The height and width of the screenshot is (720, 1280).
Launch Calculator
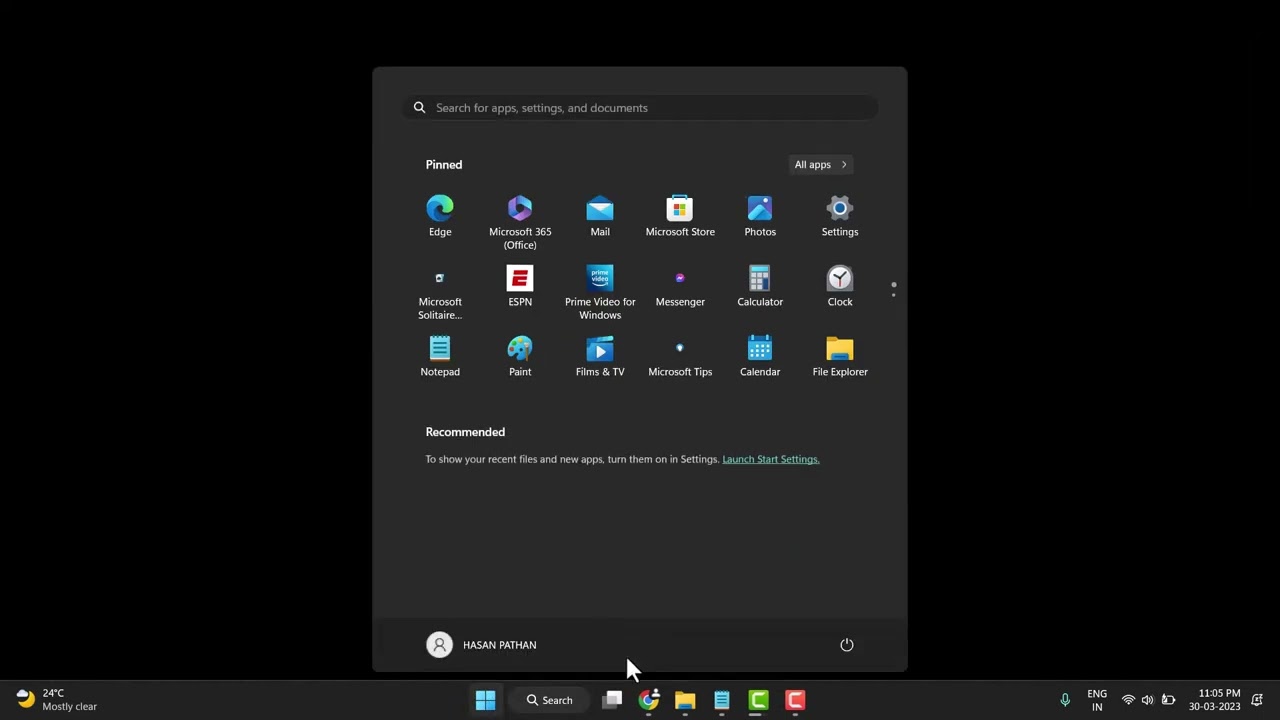[x=760, y=287]
